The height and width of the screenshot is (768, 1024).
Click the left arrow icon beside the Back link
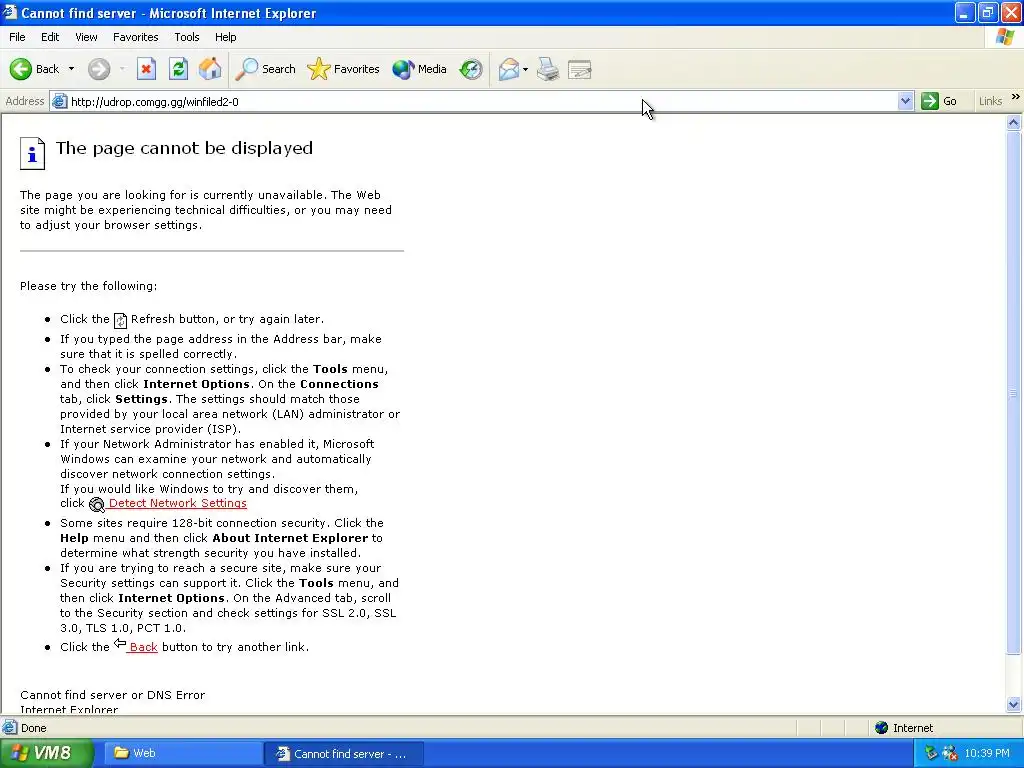pos(120,644)
